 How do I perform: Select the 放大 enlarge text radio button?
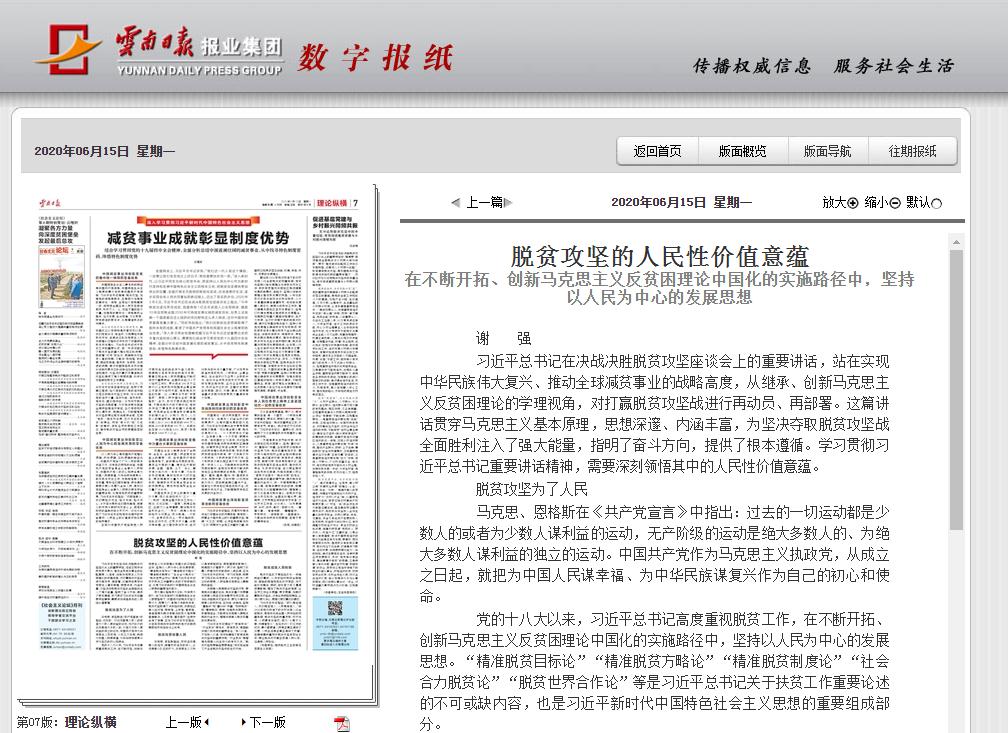(853, 203)
